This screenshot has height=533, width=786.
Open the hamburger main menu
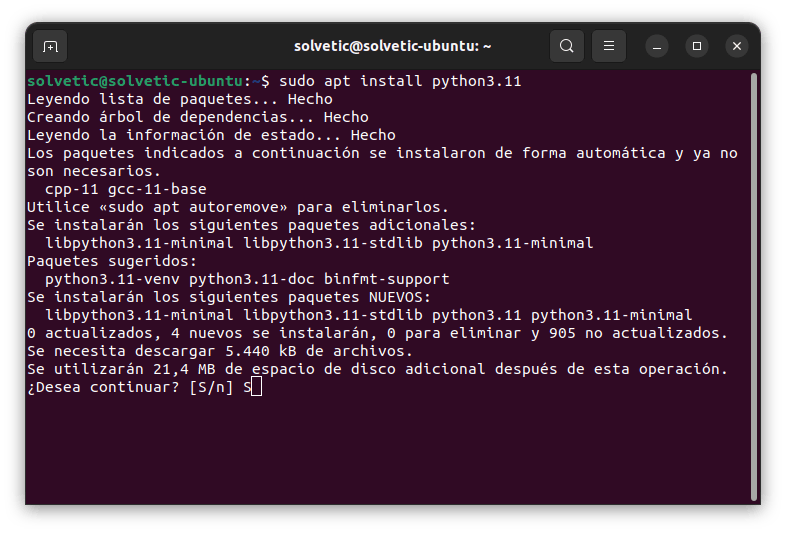click(608, 46)
